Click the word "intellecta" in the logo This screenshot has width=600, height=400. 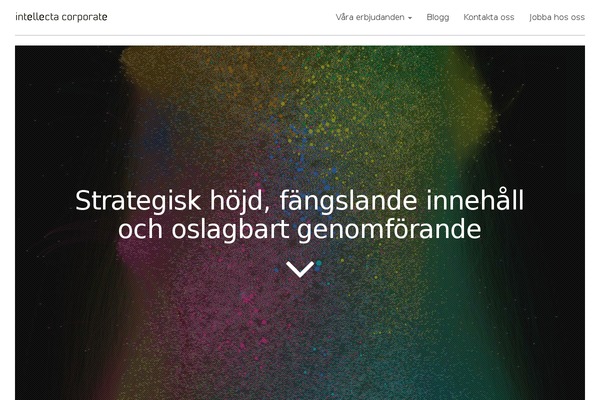[x=37, y=17]
